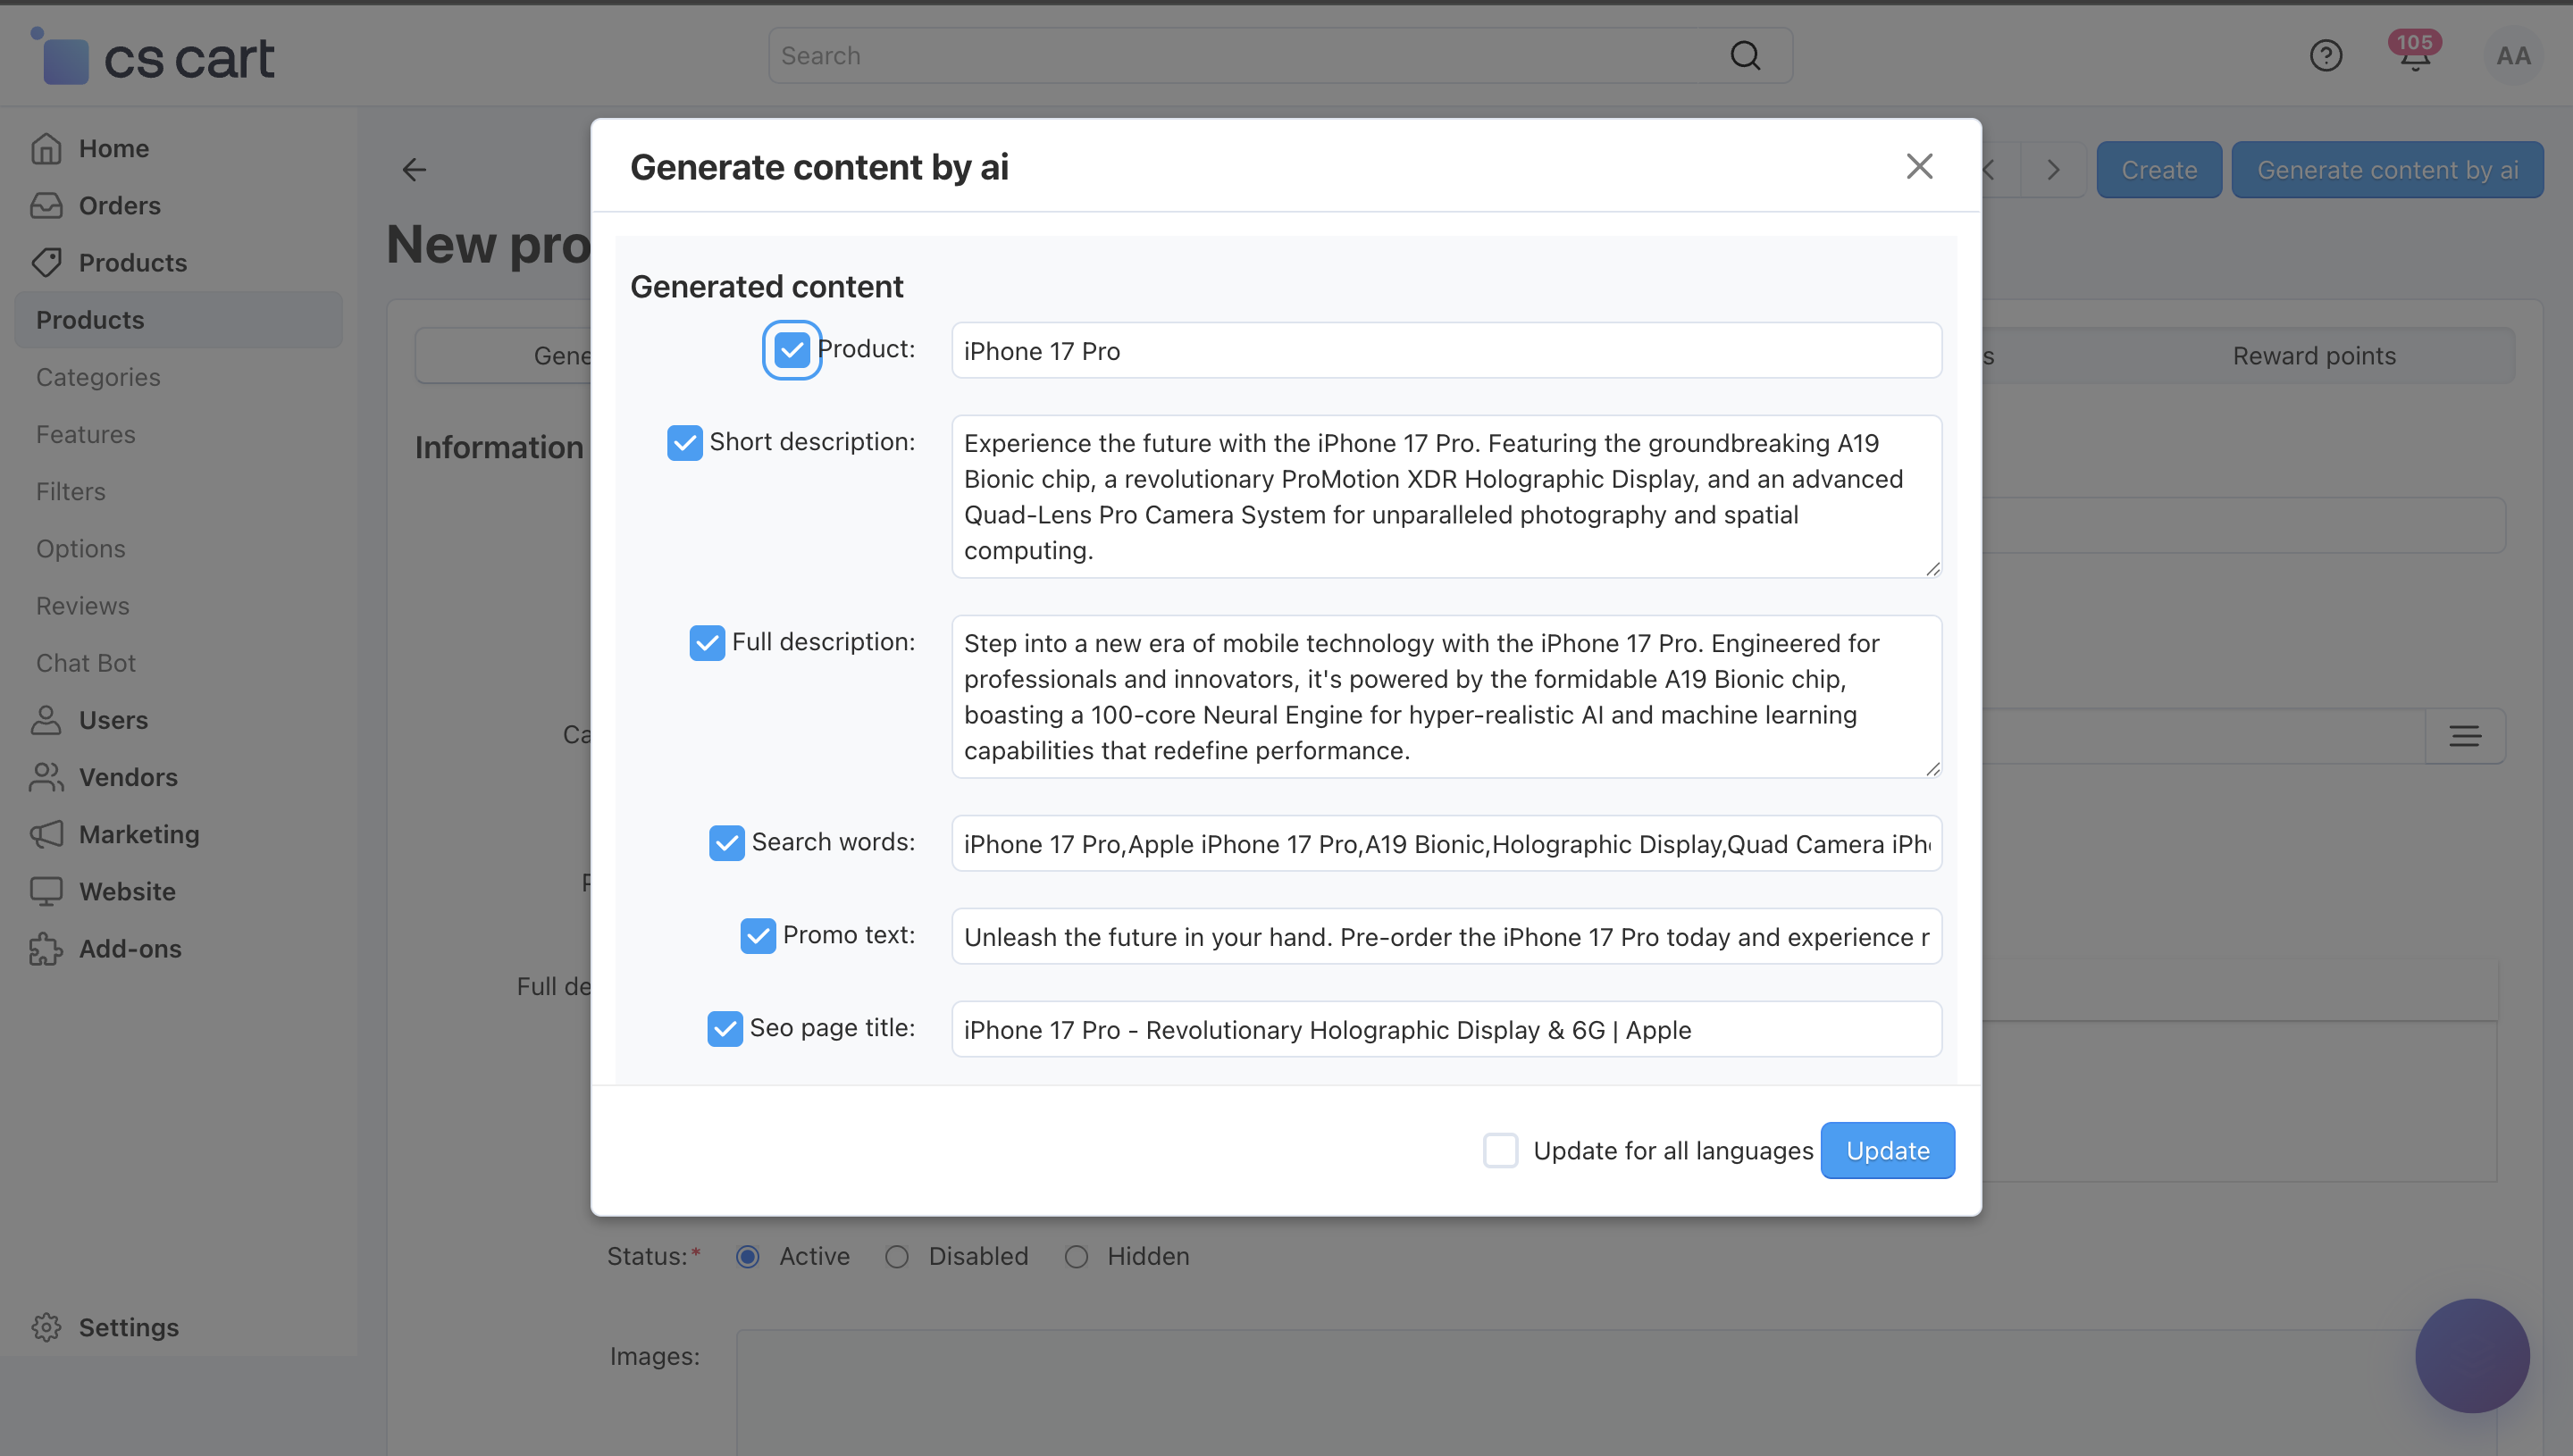Switch to the Reward points tab
Screen dimensions: 2573x1456
pyautogui.click(x=2313, y=356)
